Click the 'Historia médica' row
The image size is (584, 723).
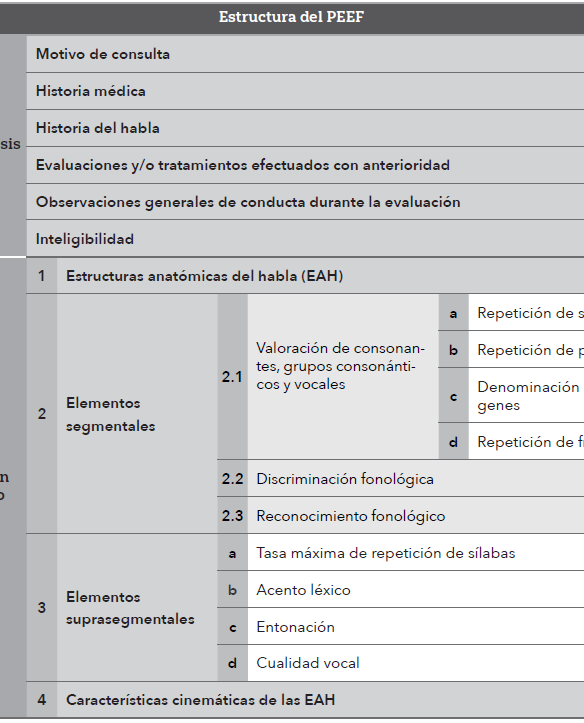pos(305,91)
